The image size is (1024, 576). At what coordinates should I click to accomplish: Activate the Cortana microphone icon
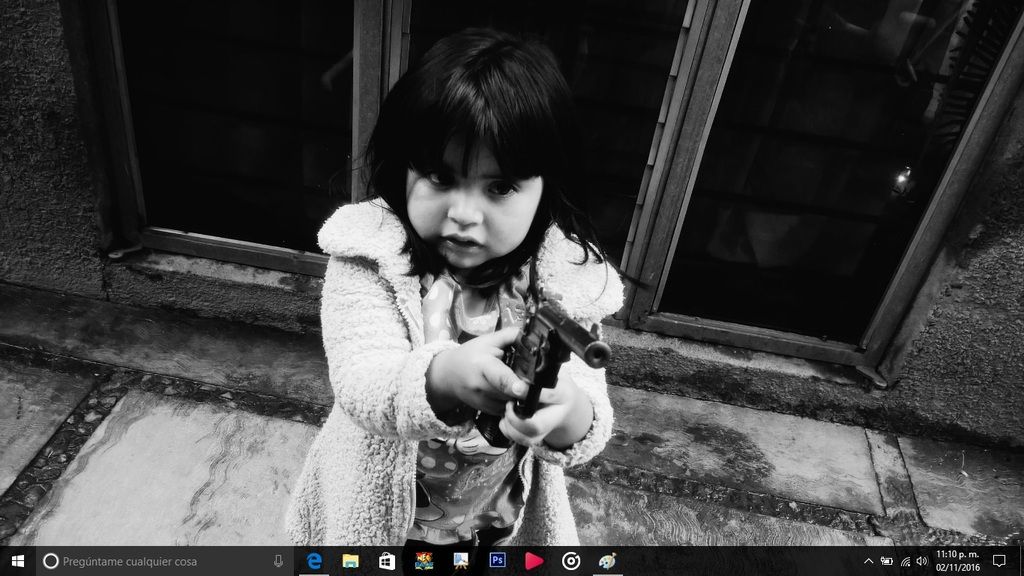pyautogui.click(x=278, y=561)
